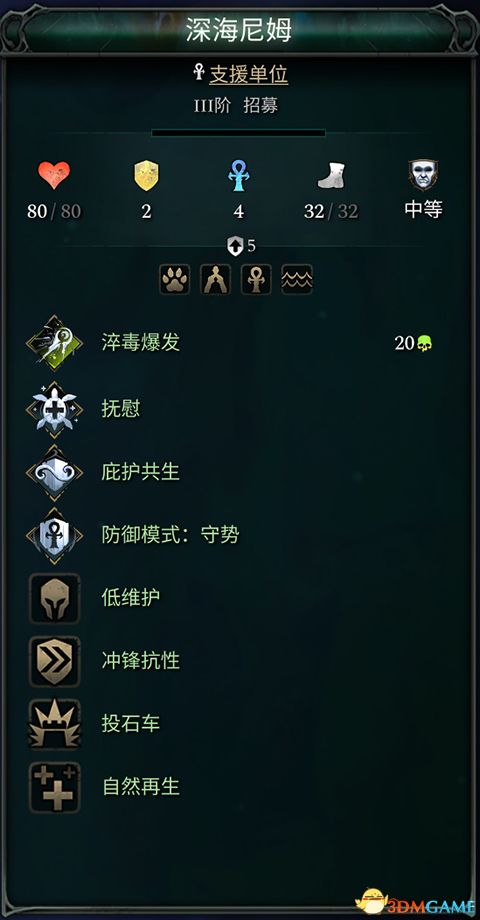Click the crown icon for 投石车
Viewport: 480px width, 920px height.
(x=55, y=724)
